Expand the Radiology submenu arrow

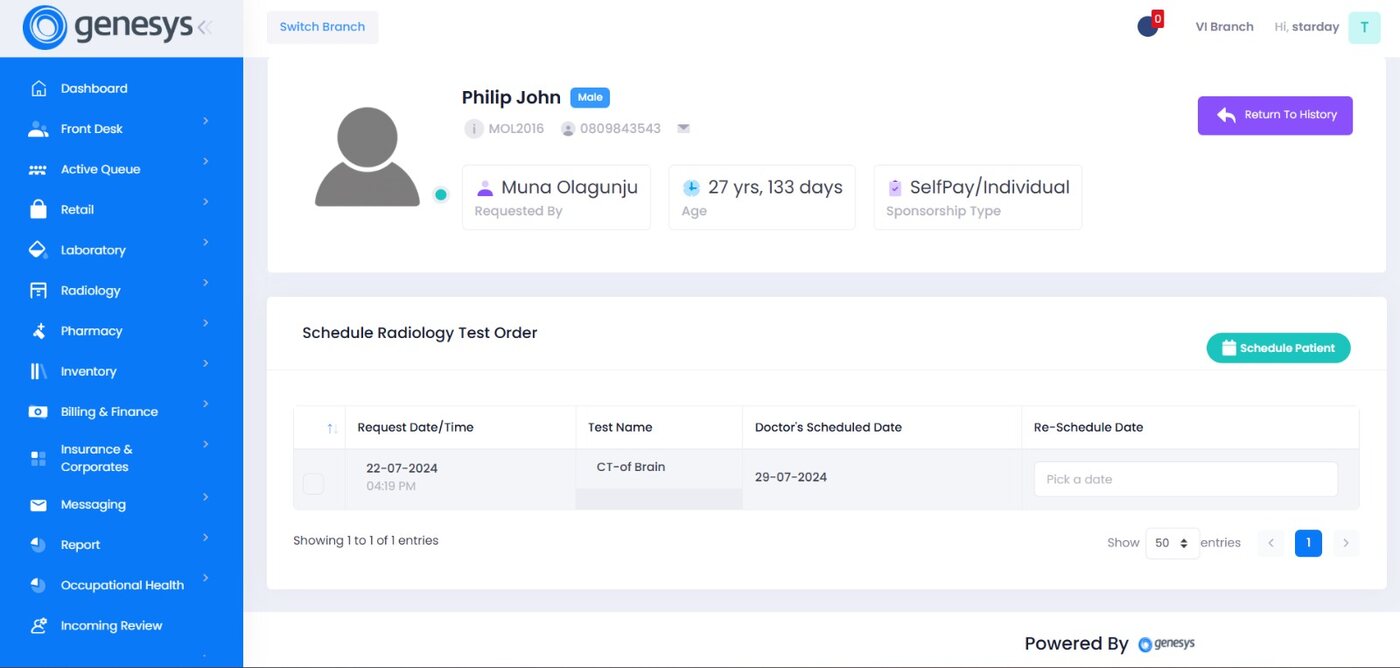click(206, 283)
